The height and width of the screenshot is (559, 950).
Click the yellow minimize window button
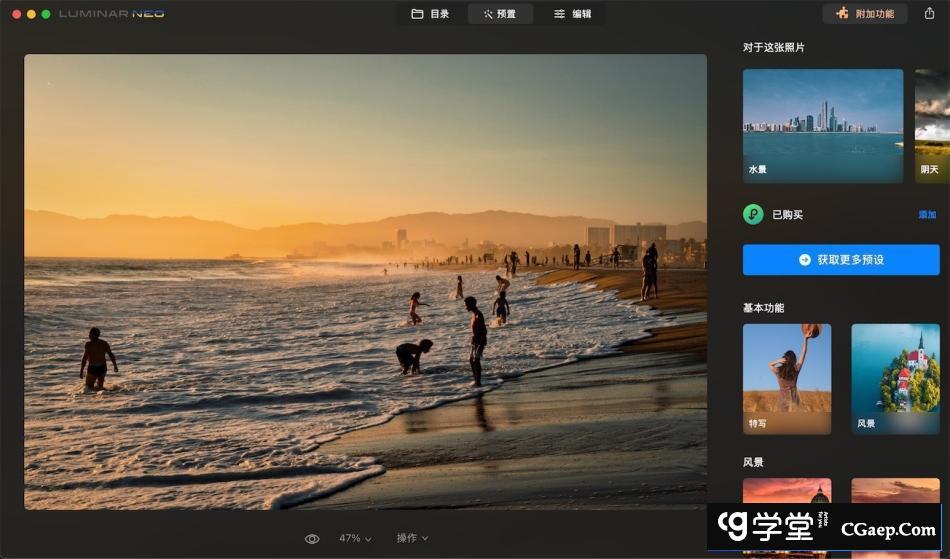tap(31, 14)
